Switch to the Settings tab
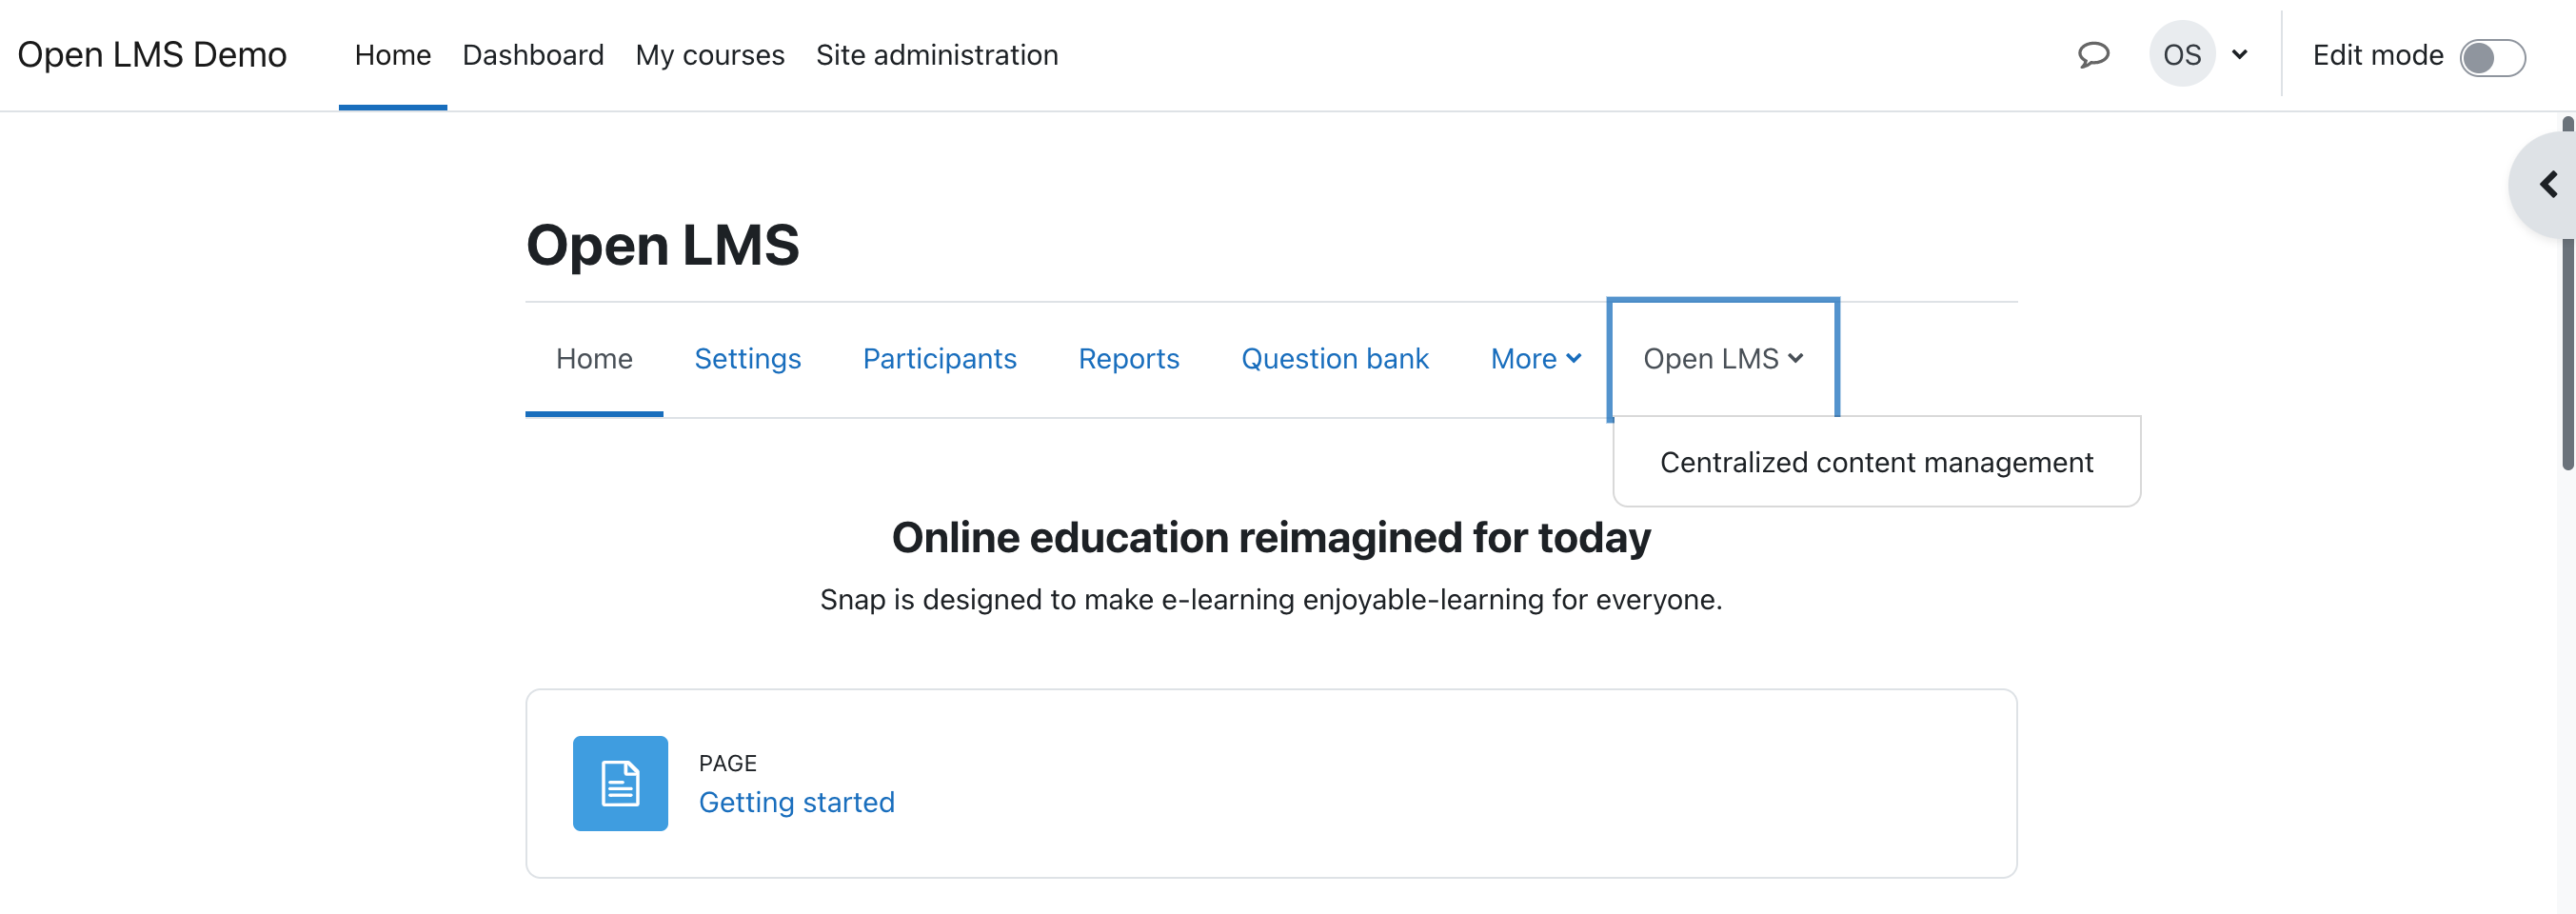 (747, 358)
